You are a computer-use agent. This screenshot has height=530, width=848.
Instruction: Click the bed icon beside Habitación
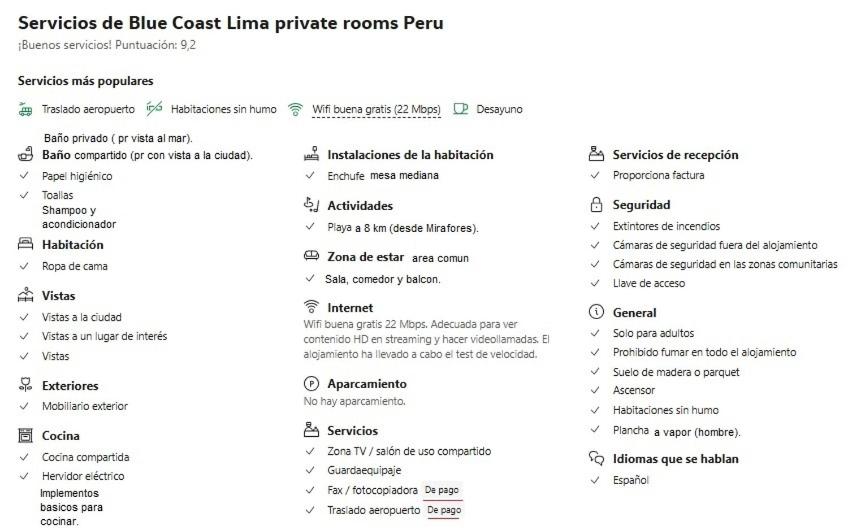click(25, 243)
